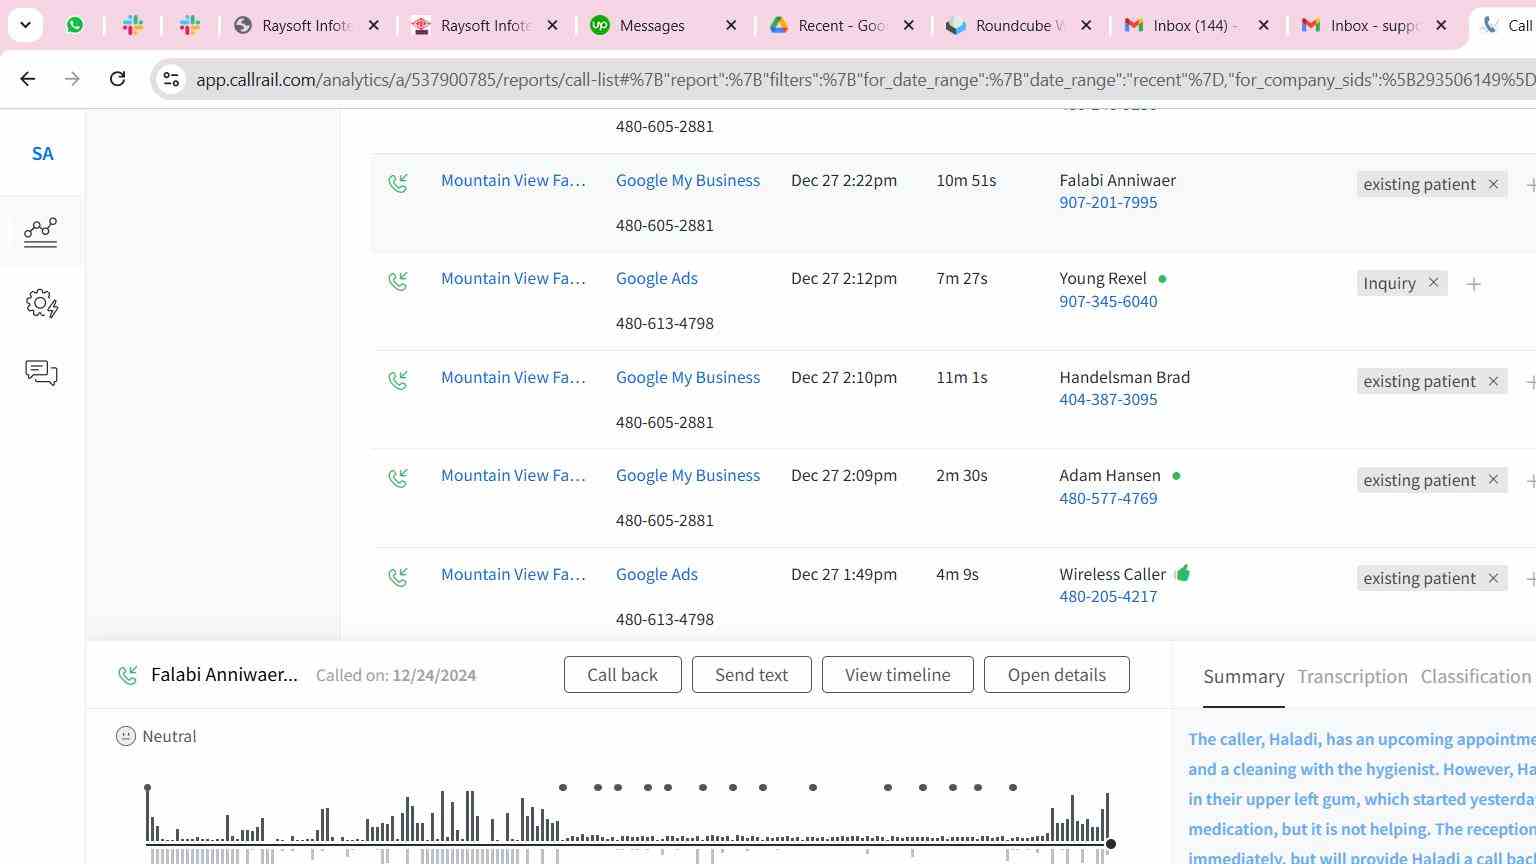The height and width of the screenshot is (864, 1536).
Task: Switch to the Recent Google Drive tab
Action: coord(842,25)
